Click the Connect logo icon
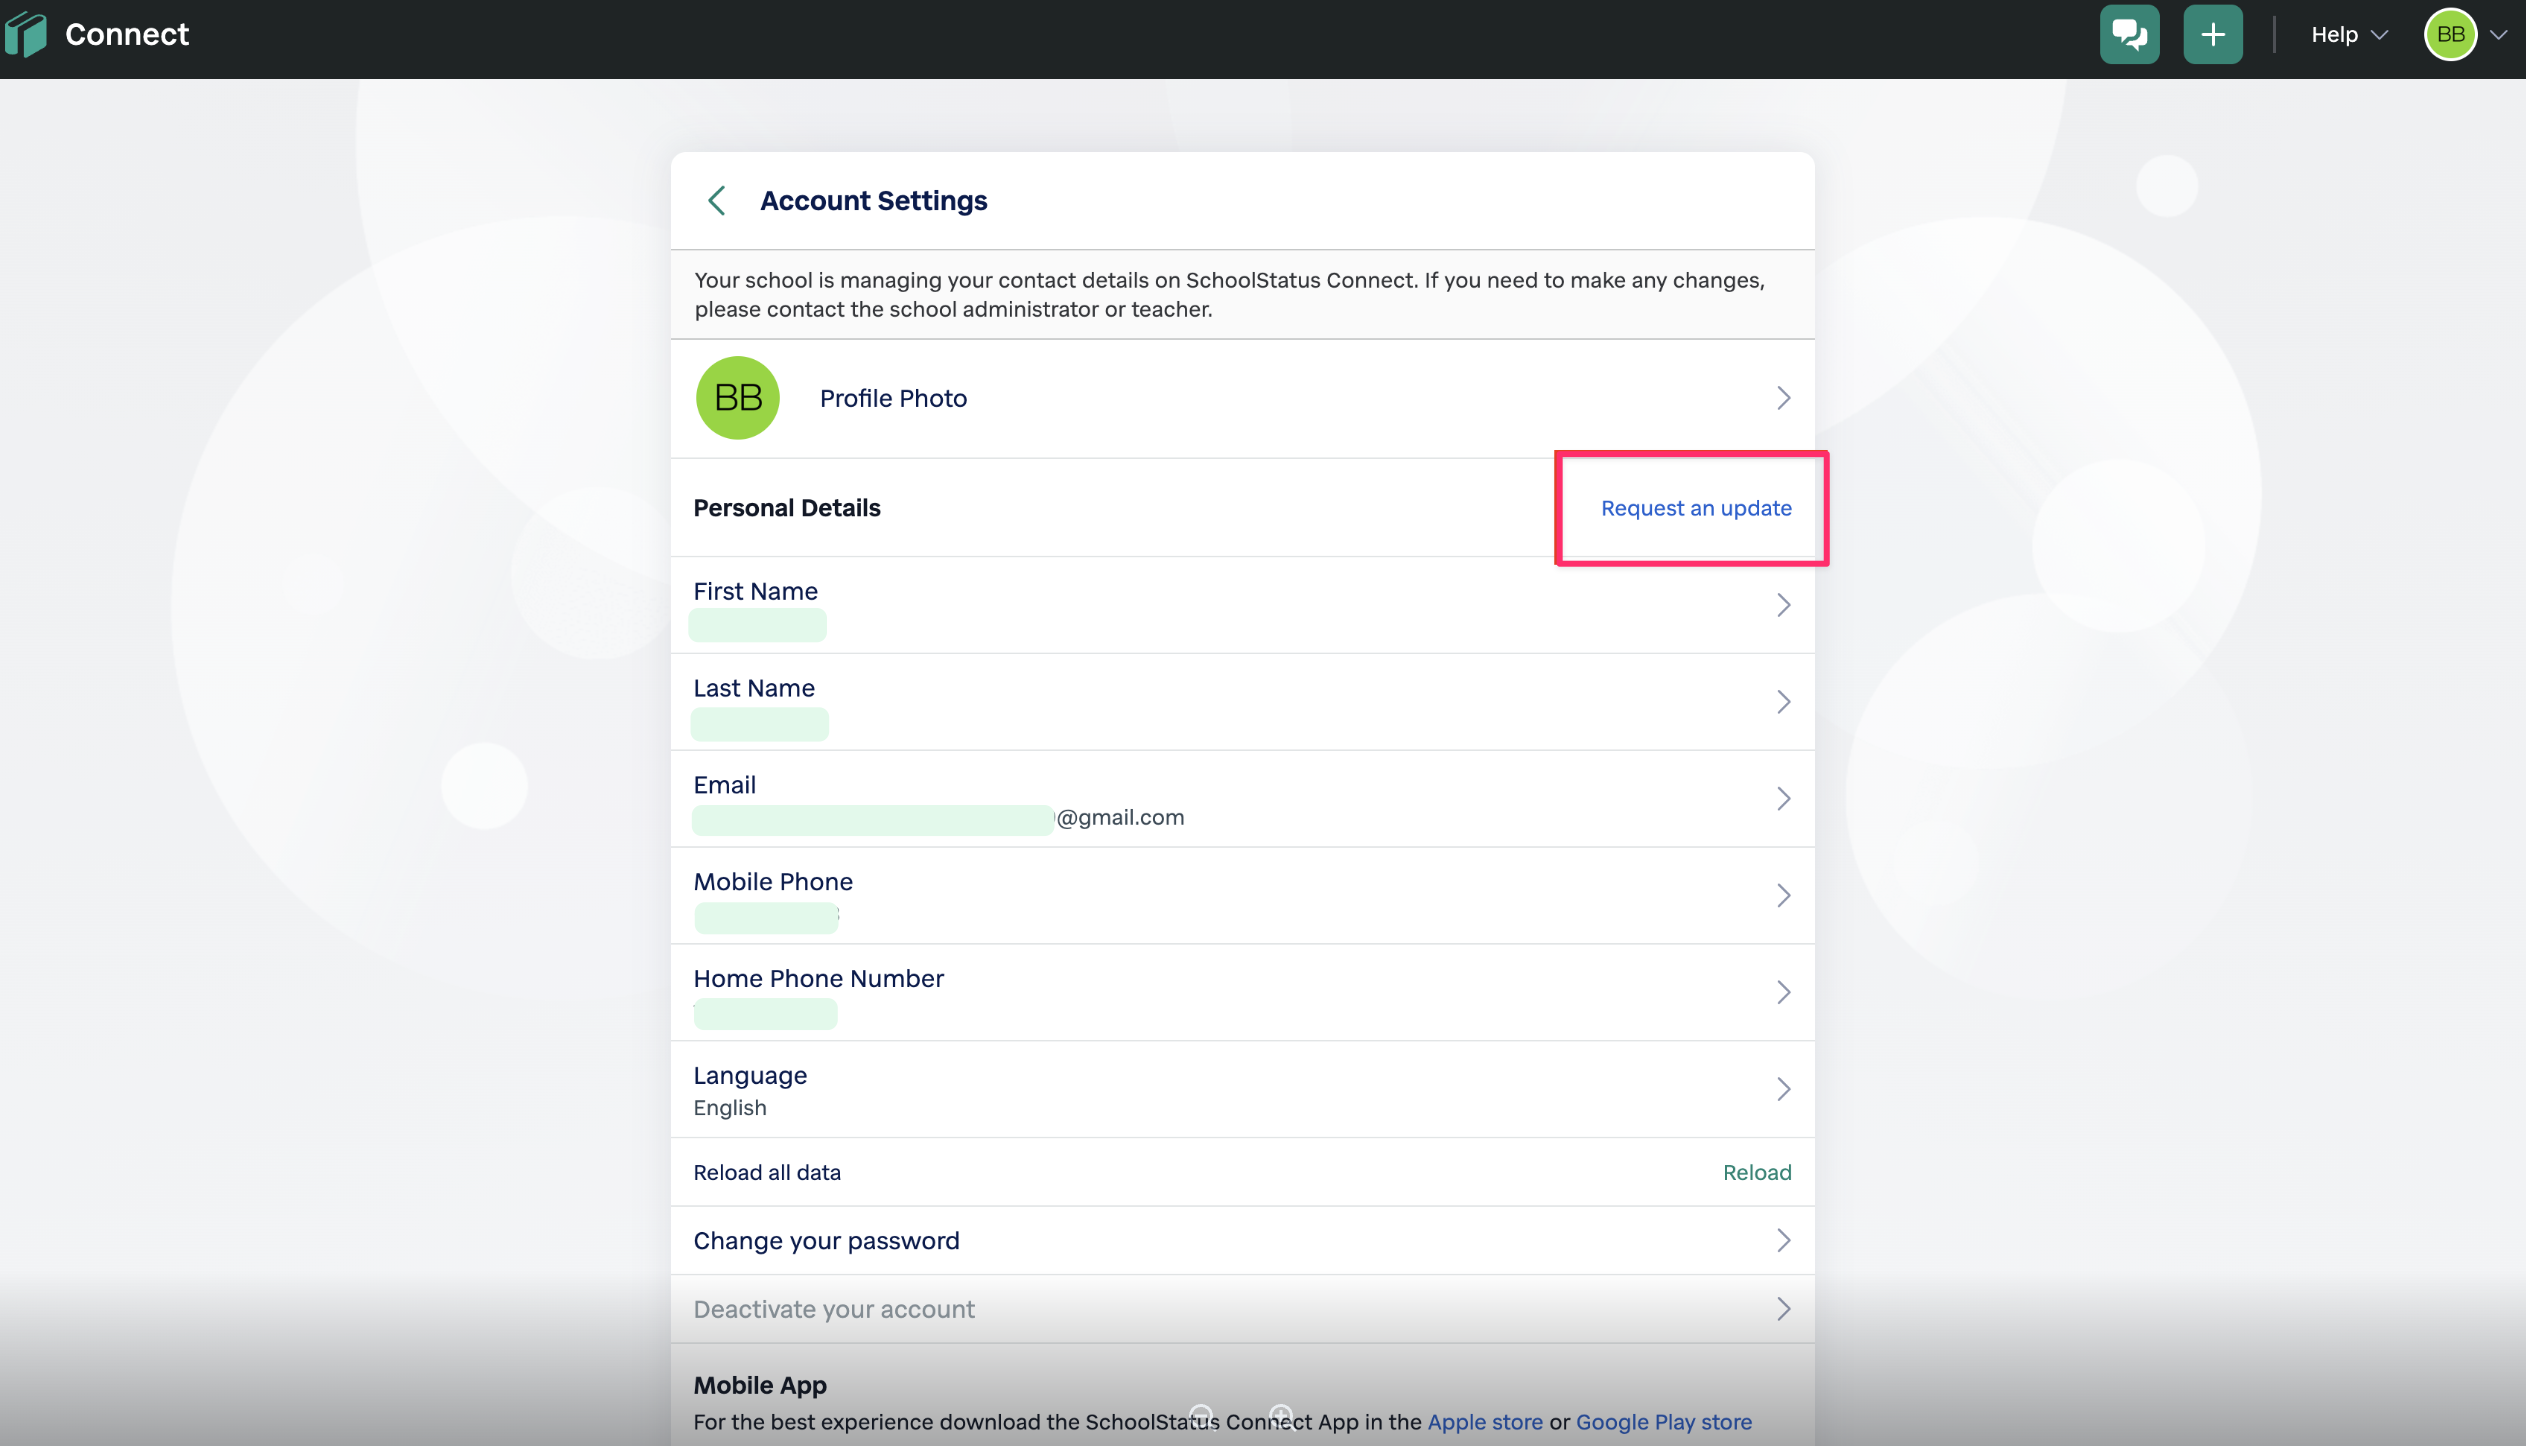The image size is (2526, 1446). (x=26, y=34)
